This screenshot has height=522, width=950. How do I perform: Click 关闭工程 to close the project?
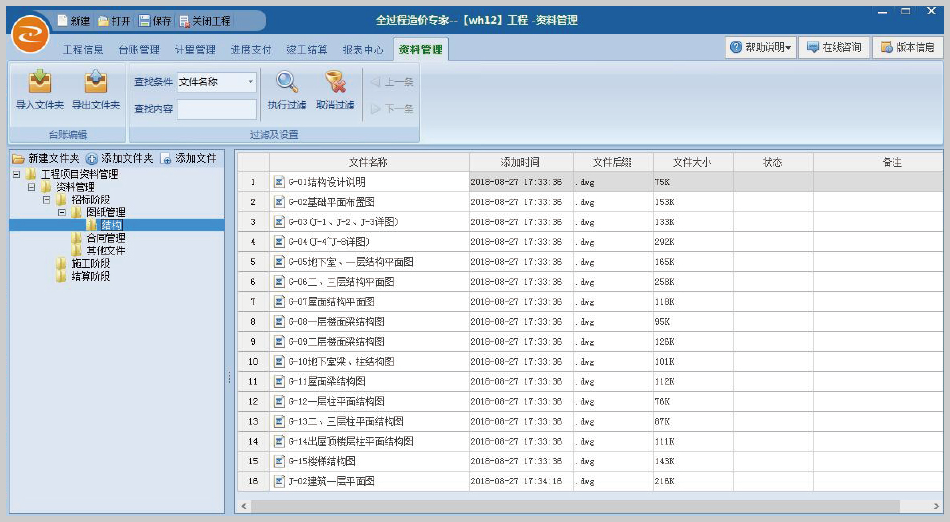click(204, 20)
